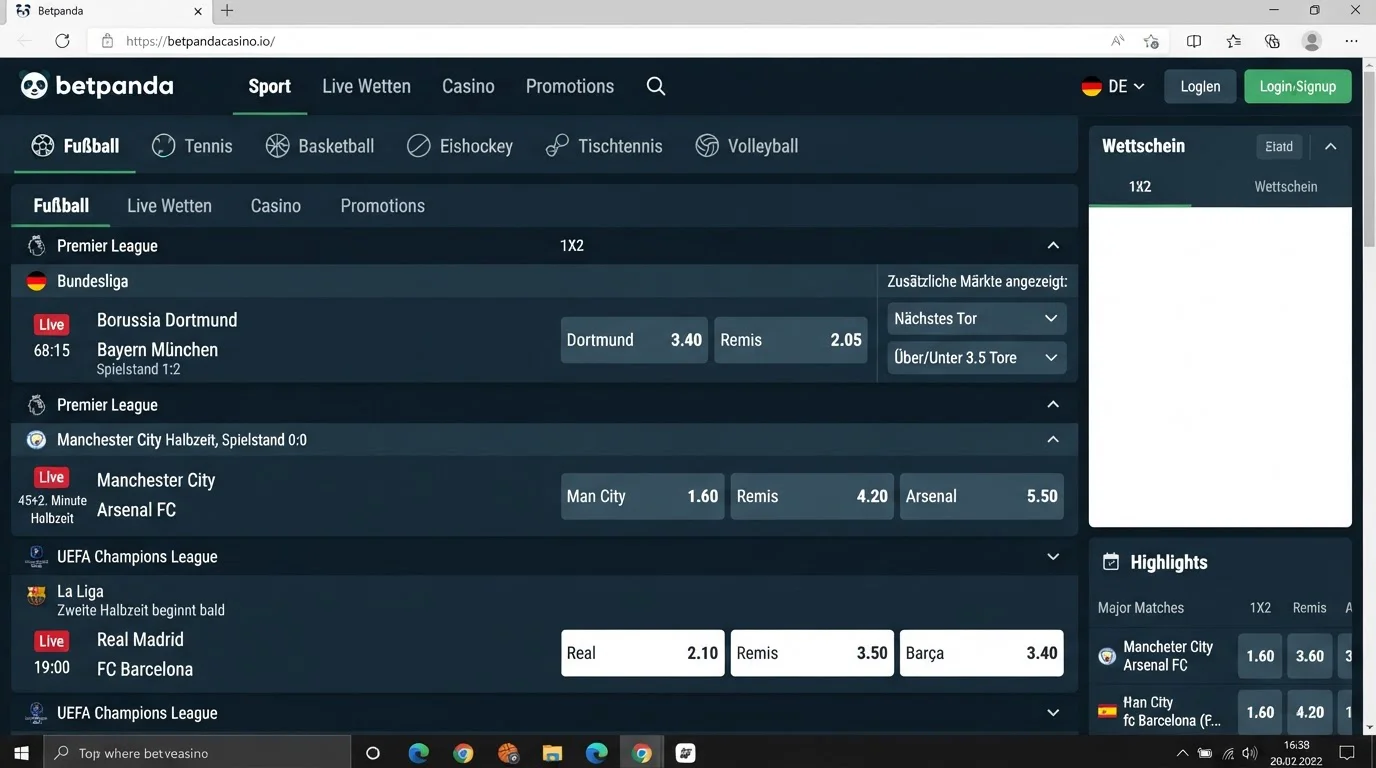1376x768 pixels.
Task: Switch to Live Wetten in top navigation
Action: click(366, 86)
